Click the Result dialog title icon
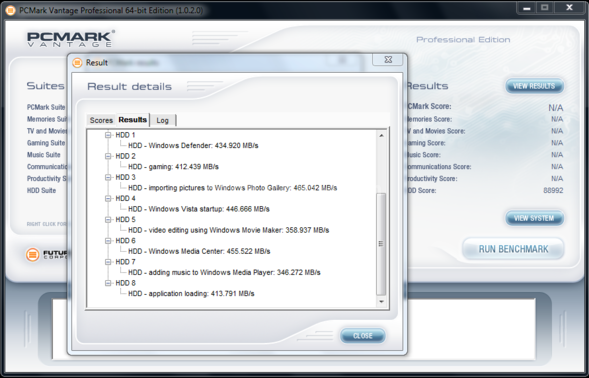 tap(77, 62)
